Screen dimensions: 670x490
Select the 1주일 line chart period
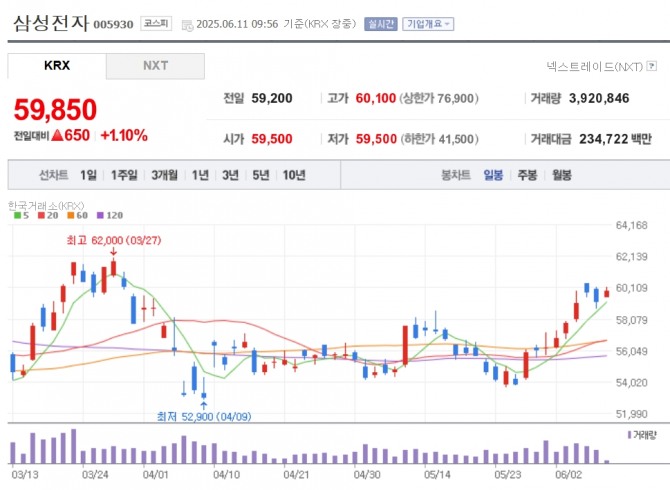(124, 175)
